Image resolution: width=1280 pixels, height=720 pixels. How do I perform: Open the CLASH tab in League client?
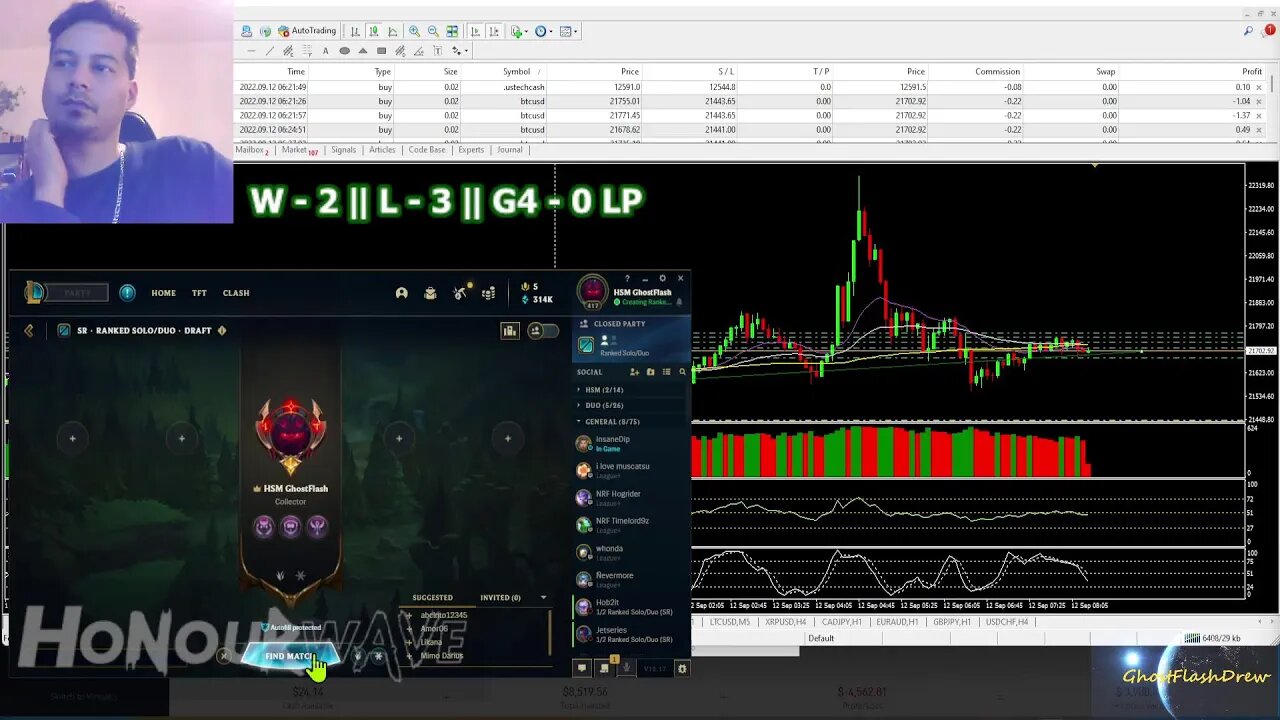click(x=236, y=293)
